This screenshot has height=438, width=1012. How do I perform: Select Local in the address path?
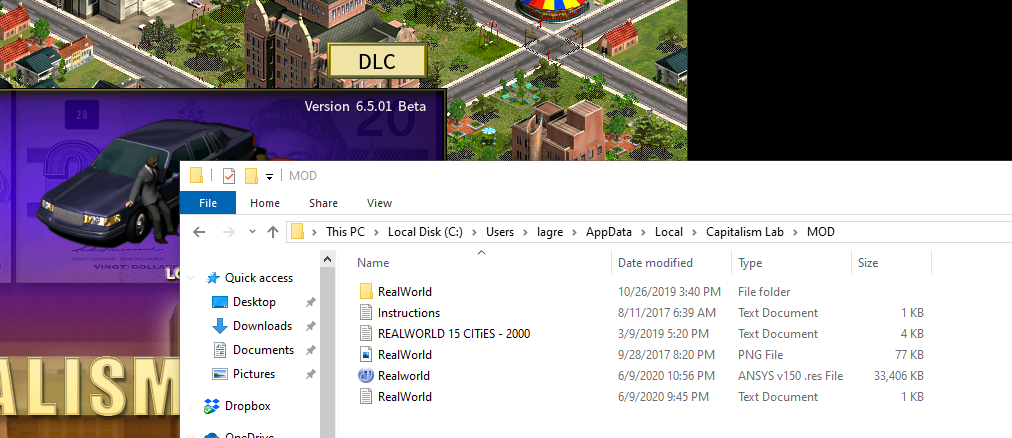pyautogui.click(x=670, y=232)
